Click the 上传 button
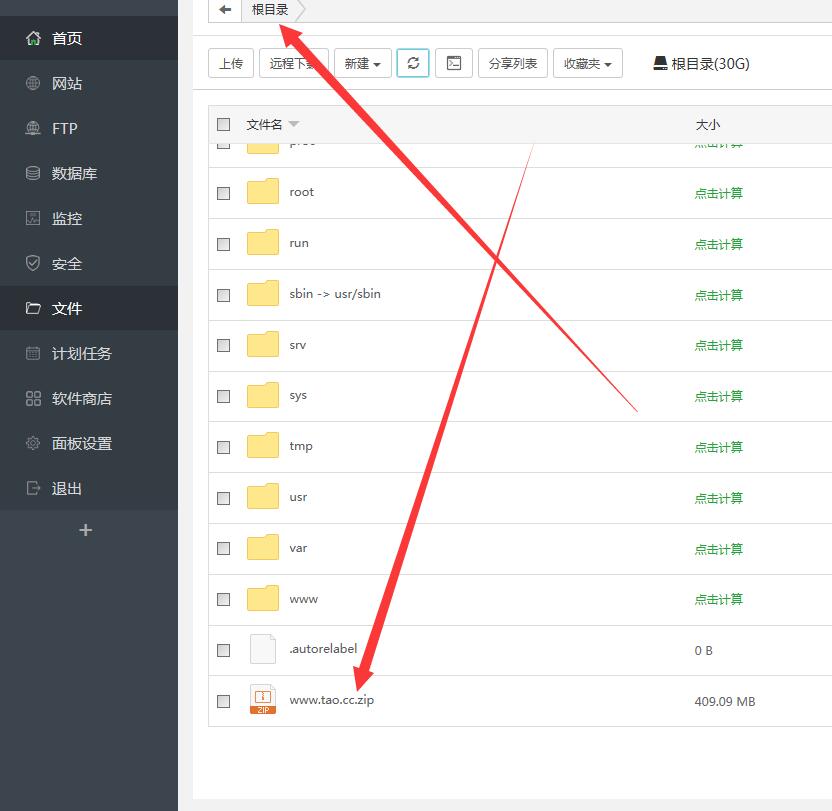This screenshot has width=832, height=811. [x=230, y=63]
